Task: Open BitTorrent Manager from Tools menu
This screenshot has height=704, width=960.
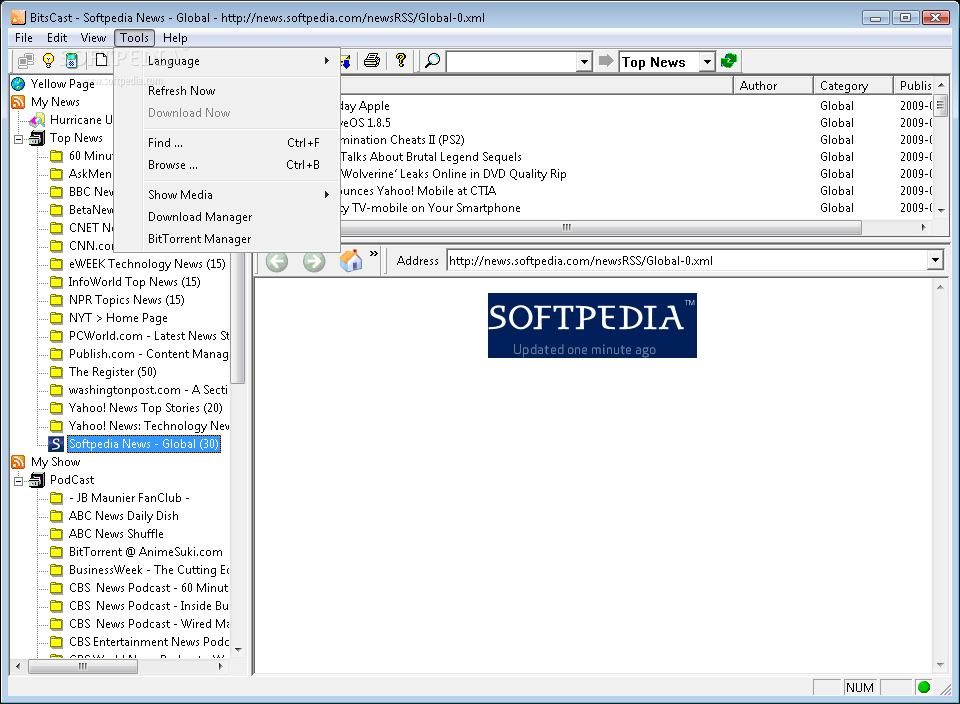Action: coord(227,239)
